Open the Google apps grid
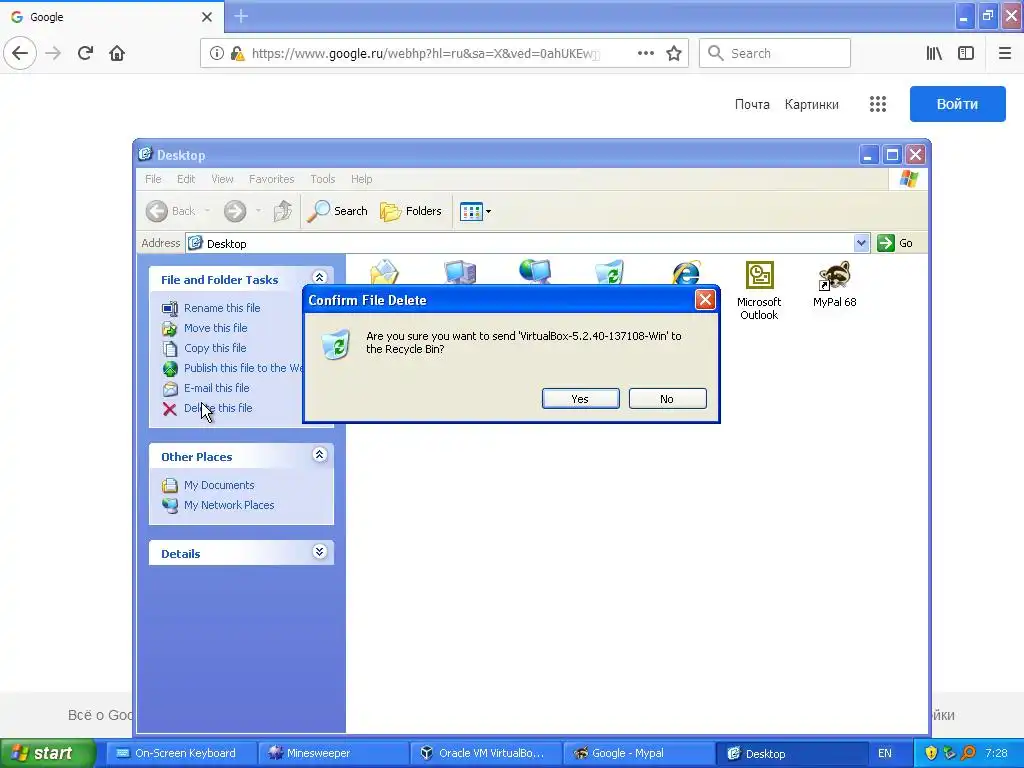 pyautogui.click(x=878, y=104)
